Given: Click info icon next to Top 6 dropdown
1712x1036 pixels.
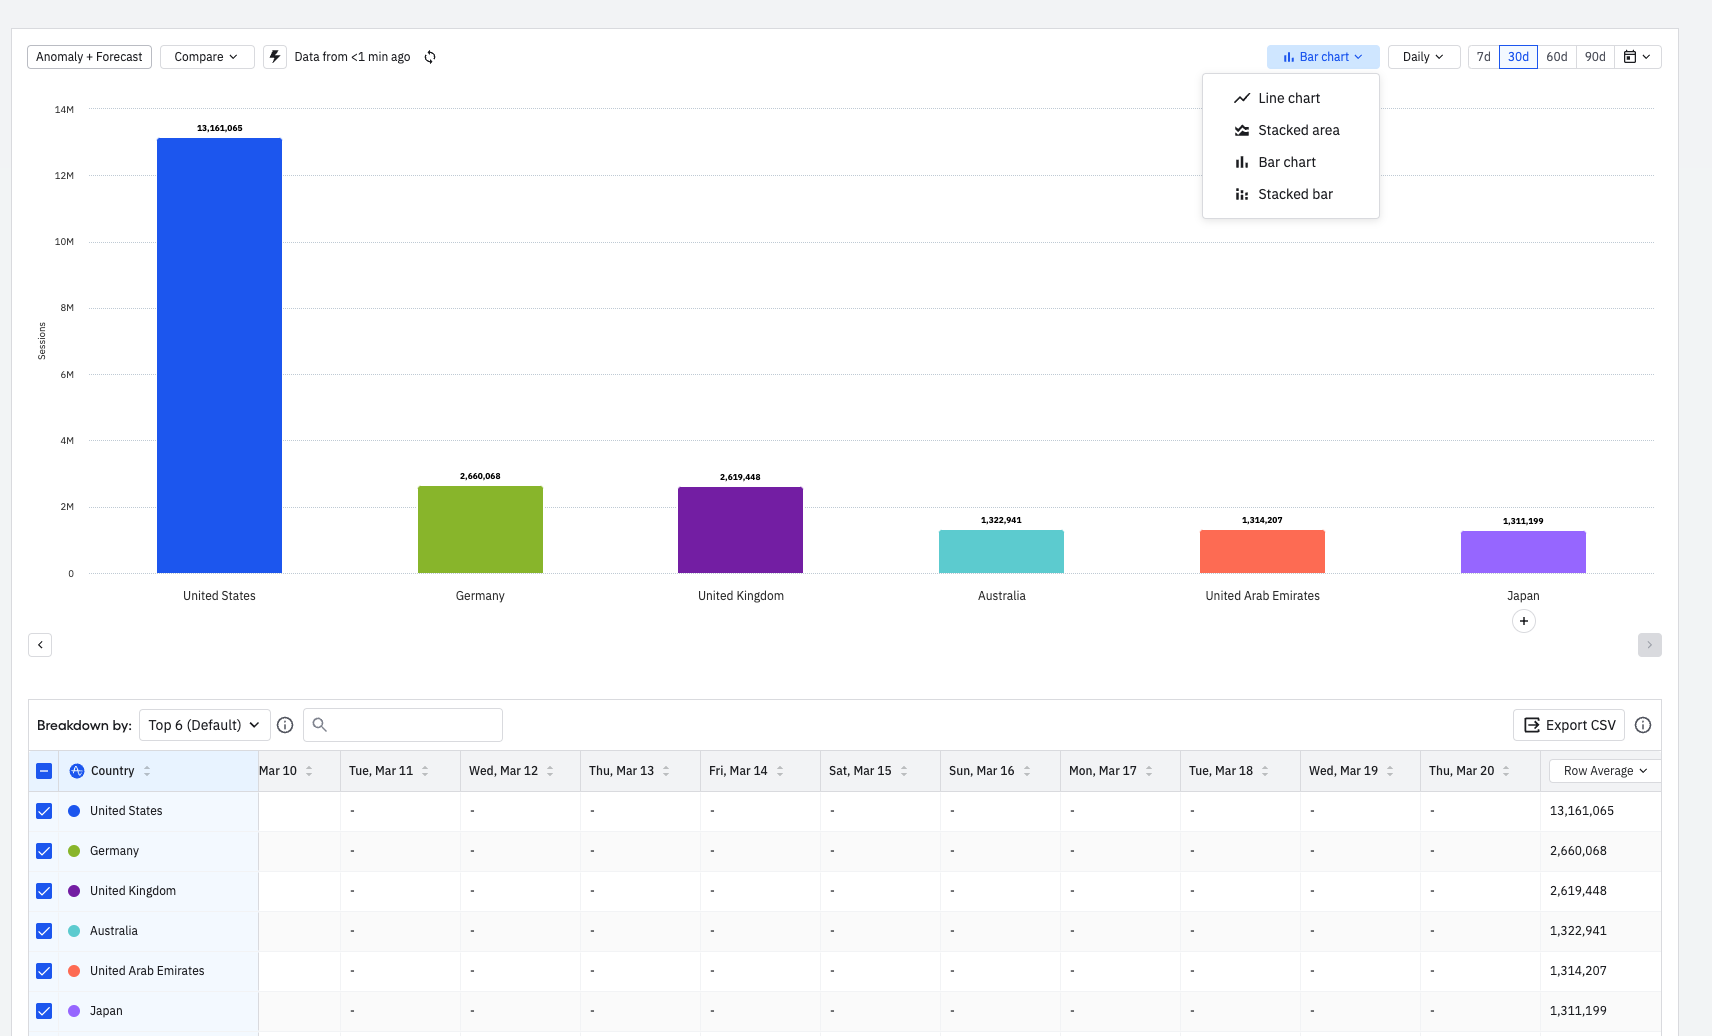Looking at the screenshot, I should coord(285,725).
